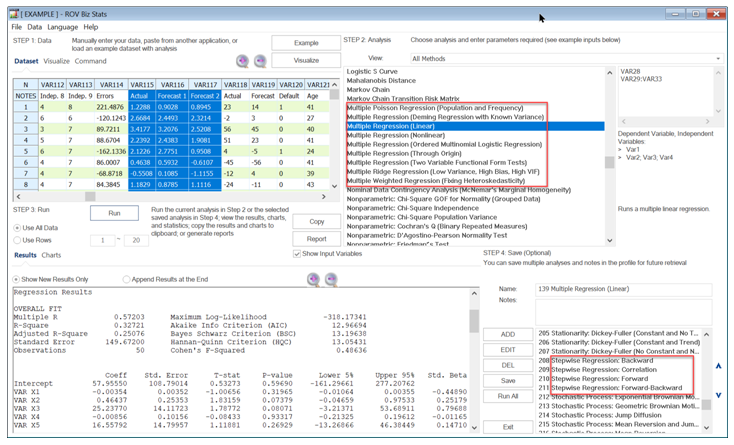This screenshot has width=734, height=445.
Task: Open the View All Methods dropdown
Action: (566, 58)
